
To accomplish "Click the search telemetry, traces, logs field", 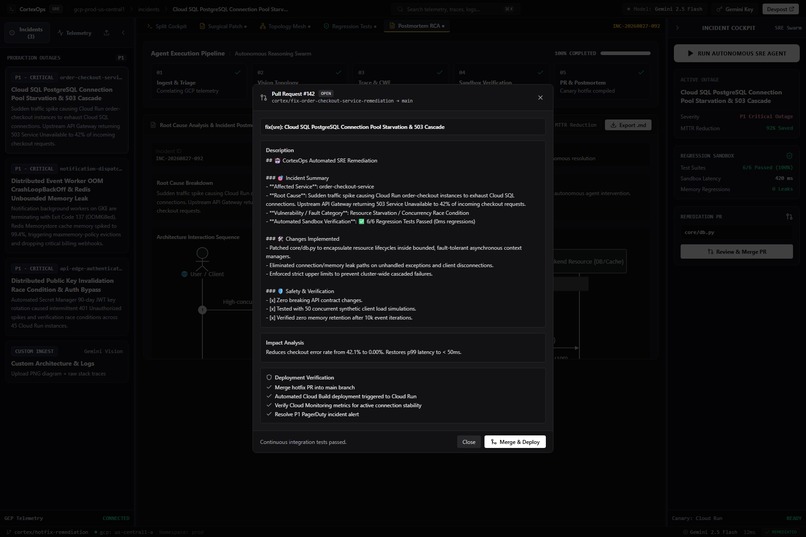I will [x=454, y=9].
